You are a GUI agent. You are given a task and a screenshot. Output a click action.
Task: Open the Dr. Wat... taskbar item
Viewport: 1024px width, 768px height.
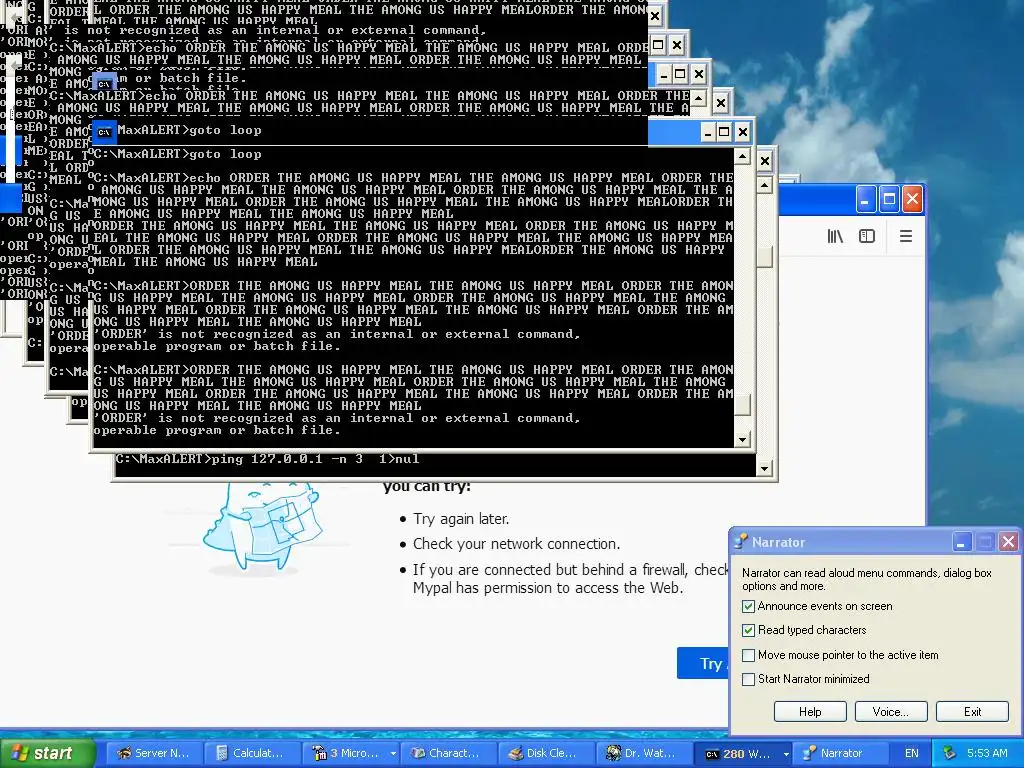click(x=644, y=753)
